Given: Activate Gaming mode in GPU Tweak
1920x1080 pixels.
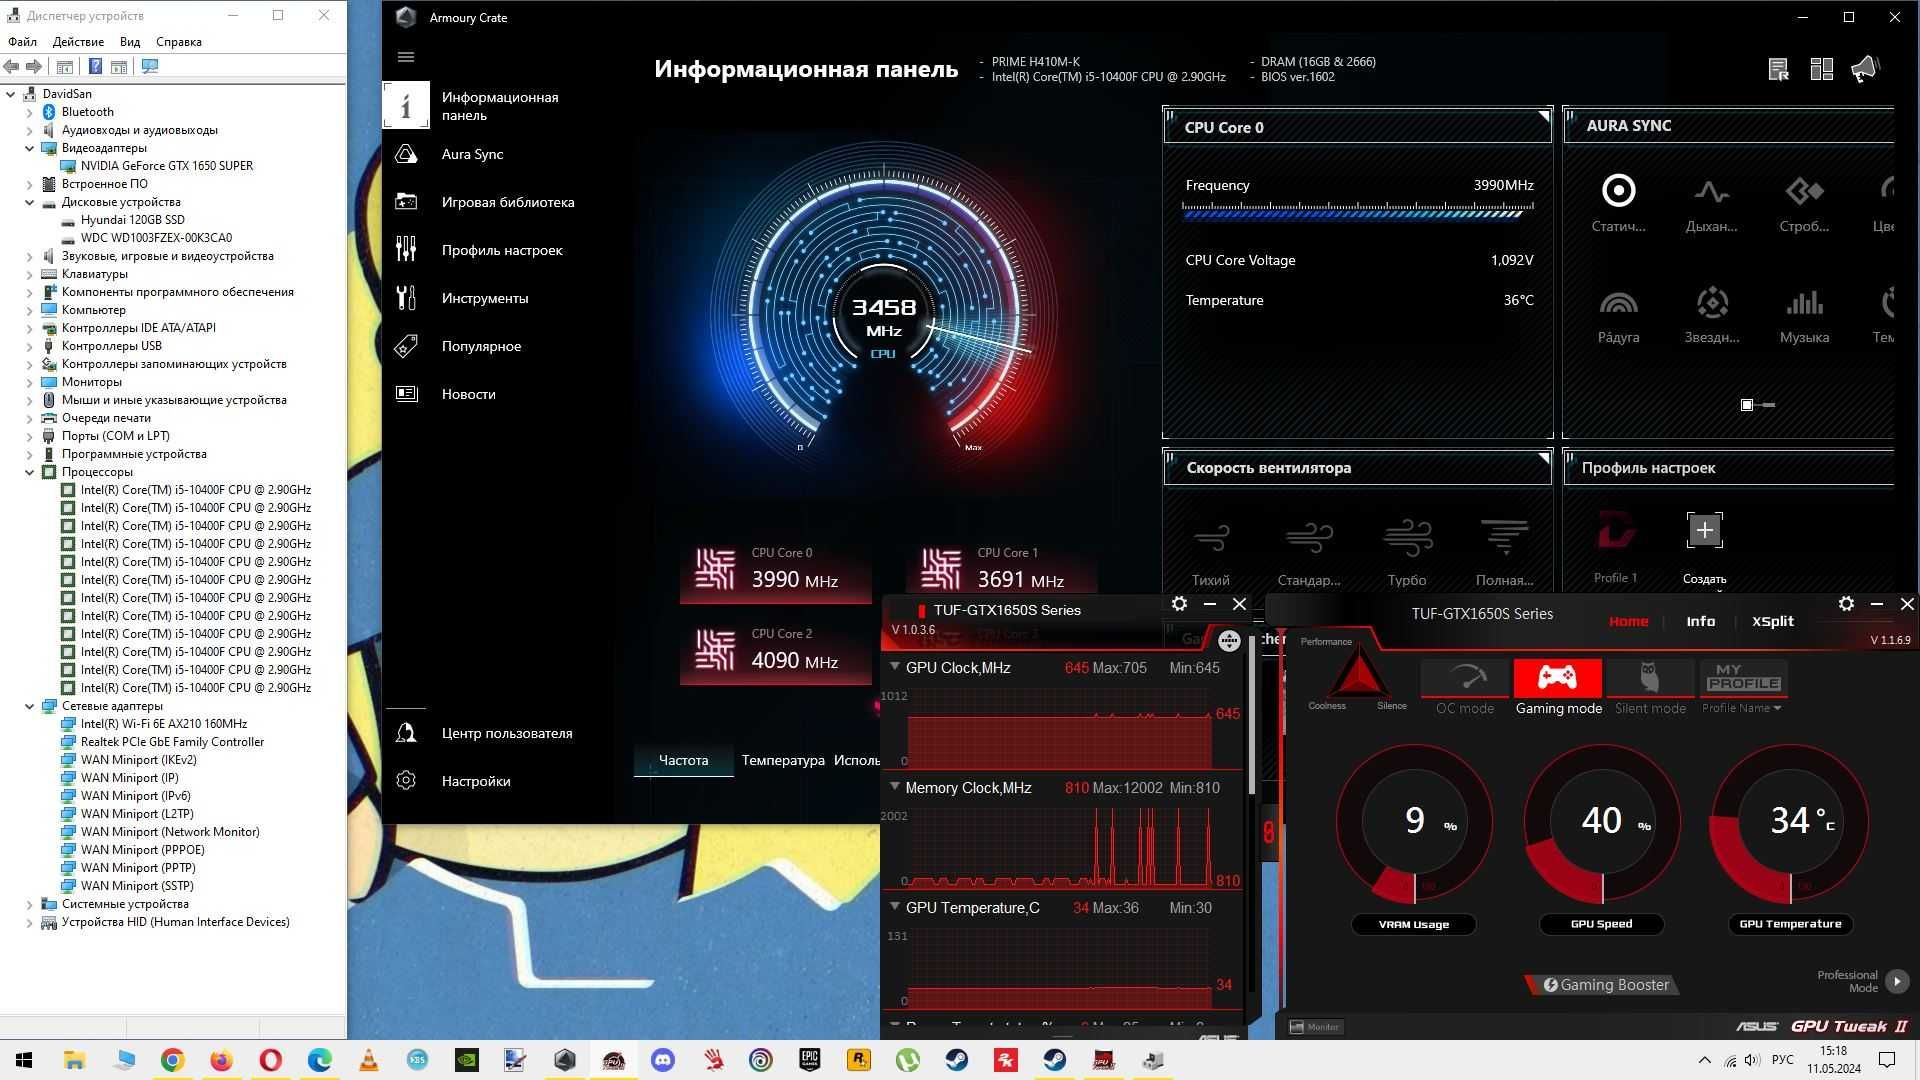Looking at the screenshot, I should coord(1558,687).
